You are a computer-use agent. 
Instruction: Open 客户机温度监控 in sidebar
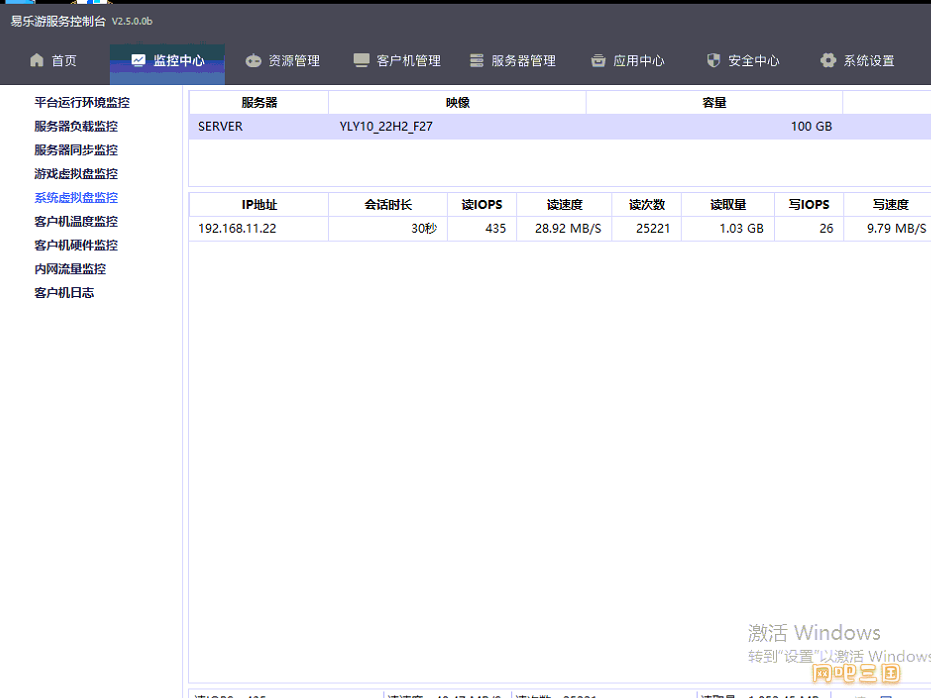pyautogui.click(x=76, y=221)
